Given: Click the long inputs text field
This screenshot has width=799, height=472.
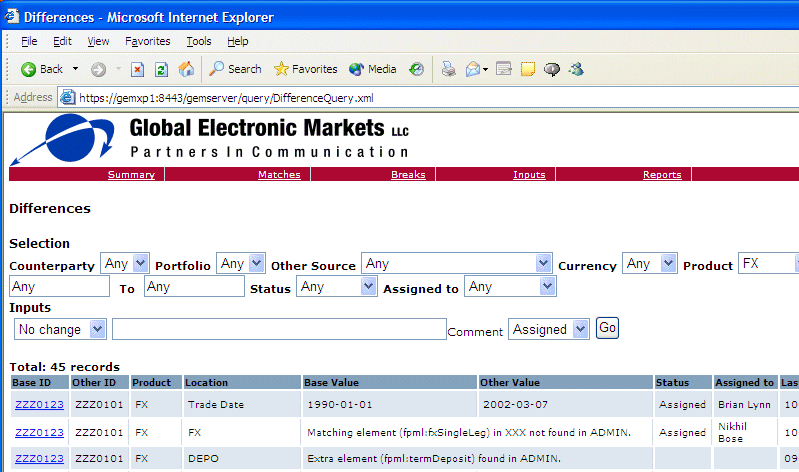Looking at the screenshot, I should click(279, 329).
